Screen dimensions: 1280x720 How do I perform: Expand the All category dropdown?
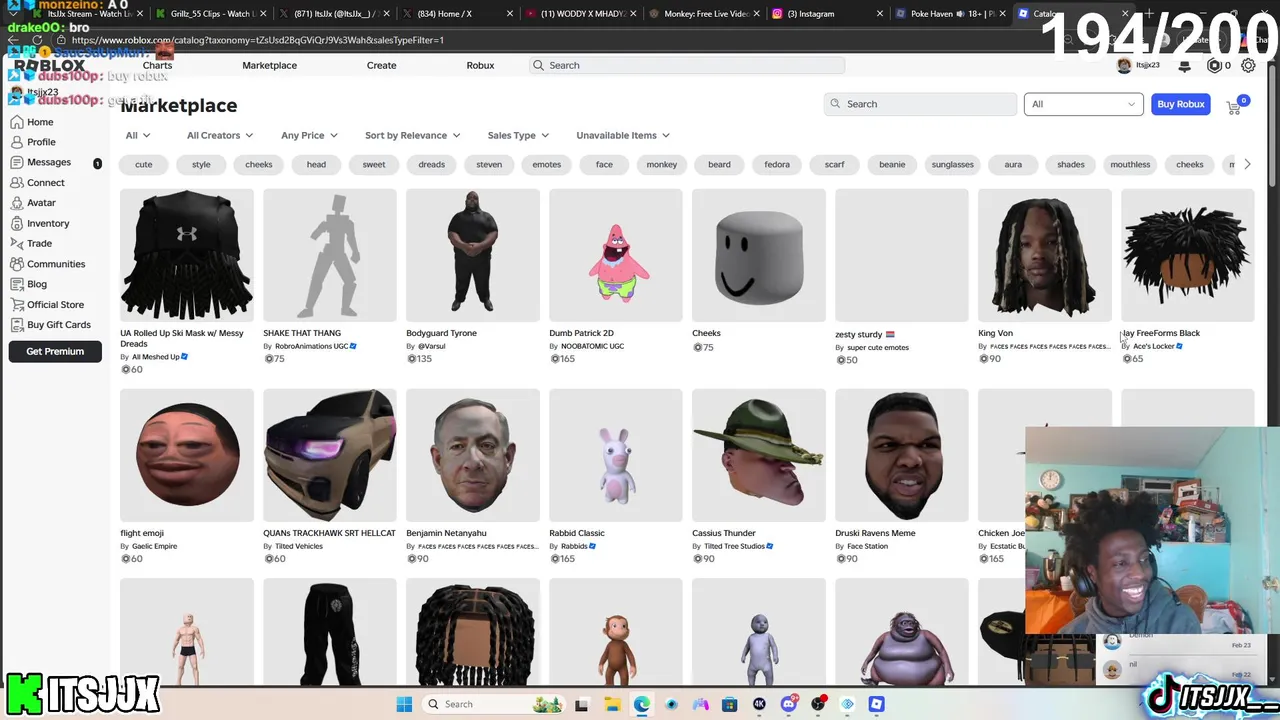click(x=138, y=135)
